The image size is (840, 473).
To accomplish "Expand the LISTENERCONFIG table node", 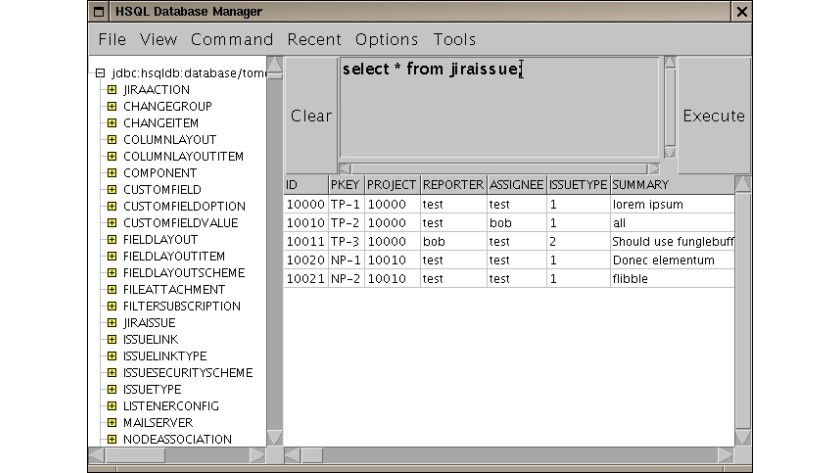I will pyautogui.click(x=111, y=406).
